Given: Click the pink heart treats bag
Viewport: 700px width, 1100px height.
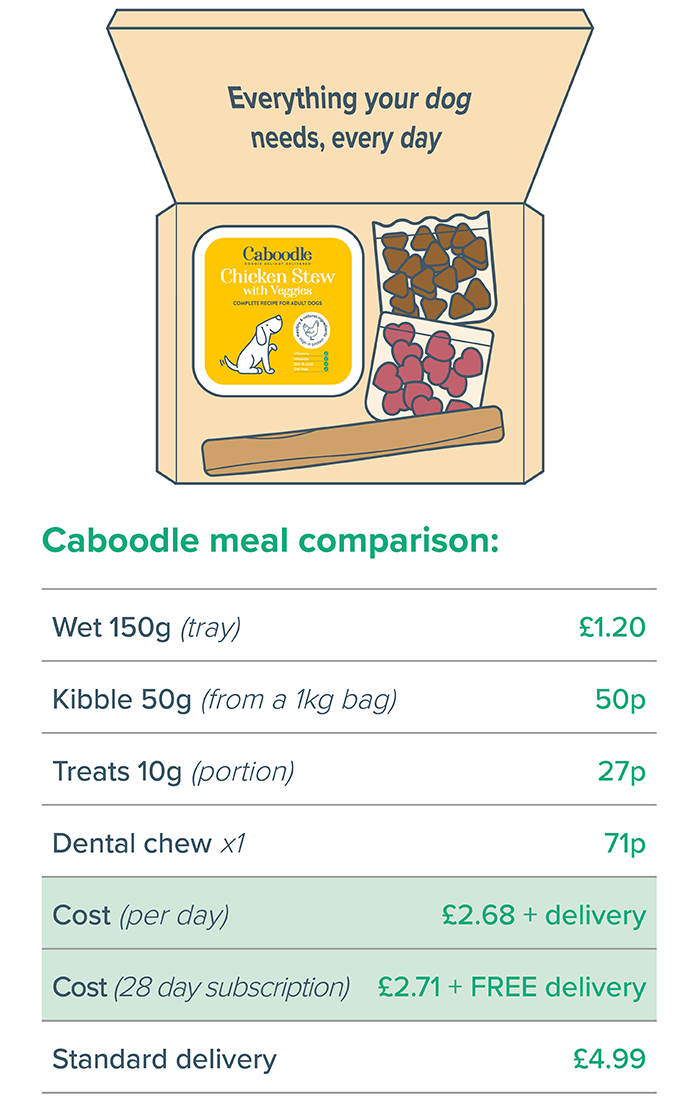Looking at the screenshot, I should point(428,367).
